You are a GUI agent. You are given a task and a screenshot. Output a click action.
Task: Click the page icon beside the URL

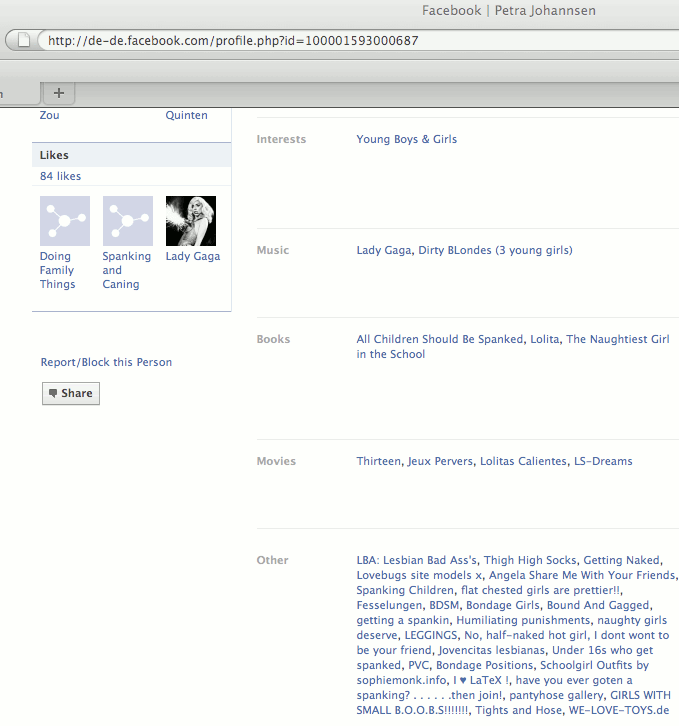[23, 40]
